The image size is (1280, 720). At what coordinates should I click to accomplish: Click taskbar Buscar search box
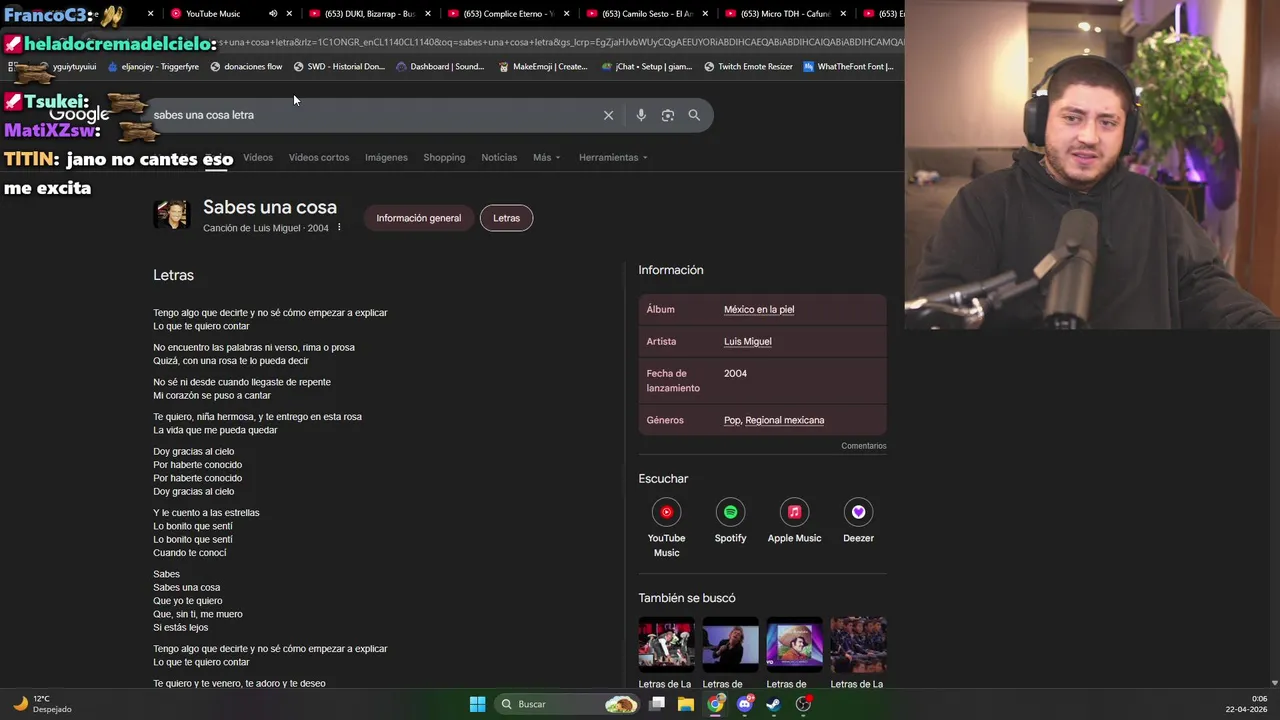(x=567, y=704)
